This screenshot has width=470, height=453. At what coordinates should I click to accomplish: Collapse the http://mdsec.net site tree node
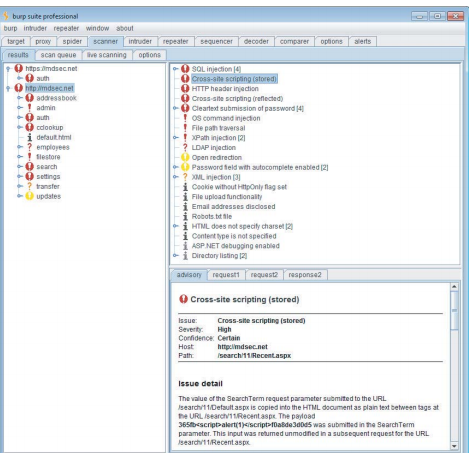tap(8, 88)
